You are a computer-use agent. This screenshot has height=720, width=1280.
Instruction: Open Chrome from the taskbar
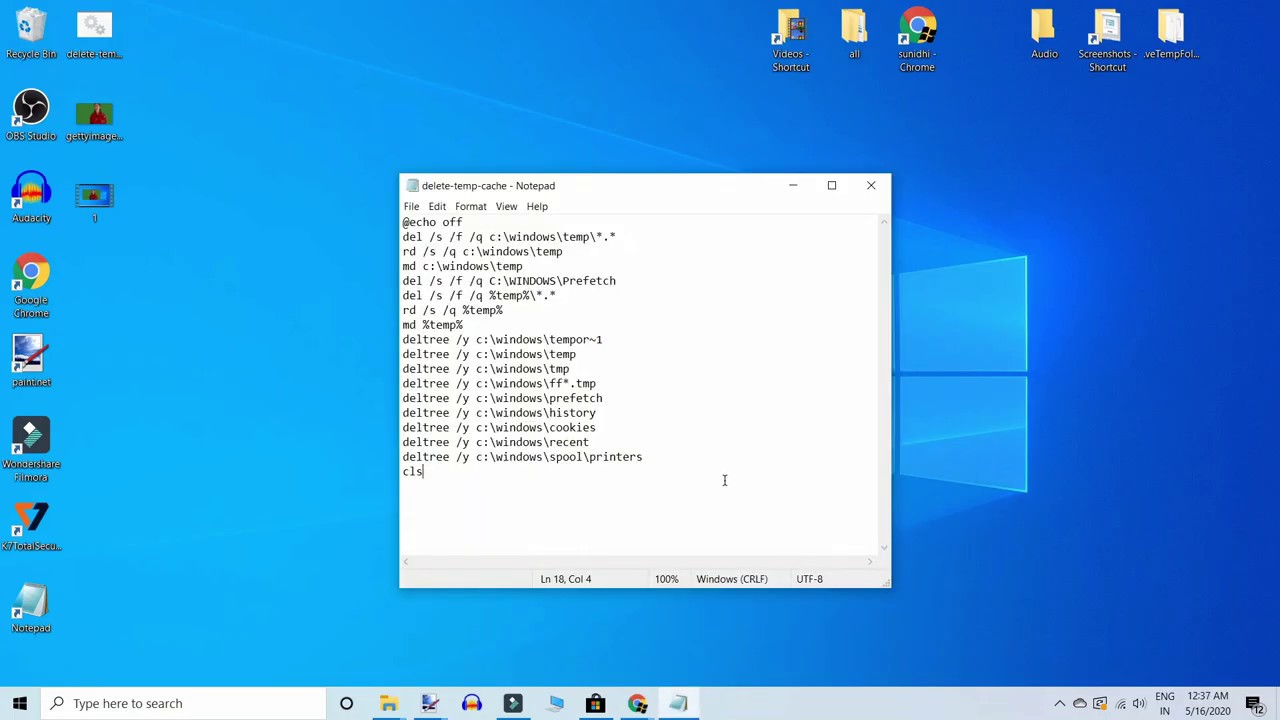click(x=637, y=703)
